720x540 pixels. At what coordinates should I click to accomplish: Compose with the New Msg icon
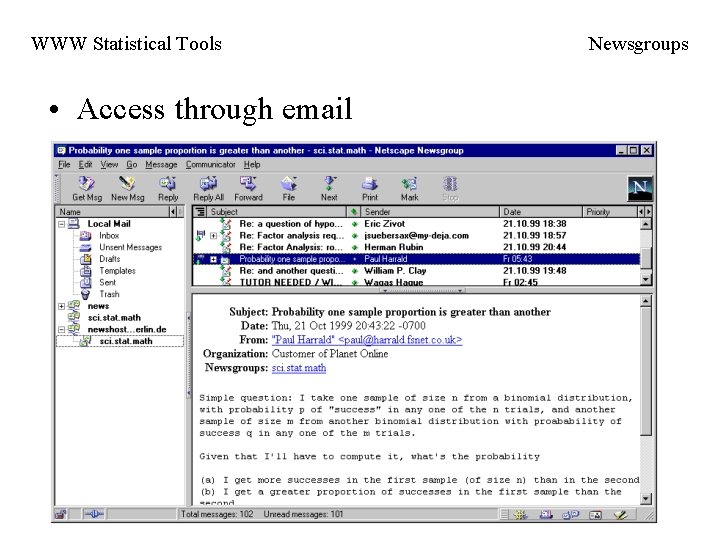pos(127,184)
